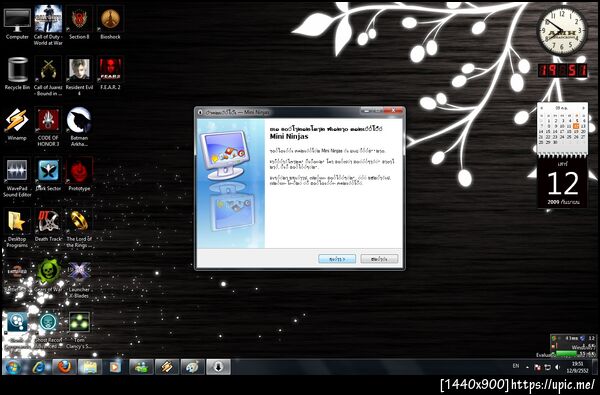600x395 pixels.
Task: Open Windows Explorer from the taskbar
Action: 90,367
